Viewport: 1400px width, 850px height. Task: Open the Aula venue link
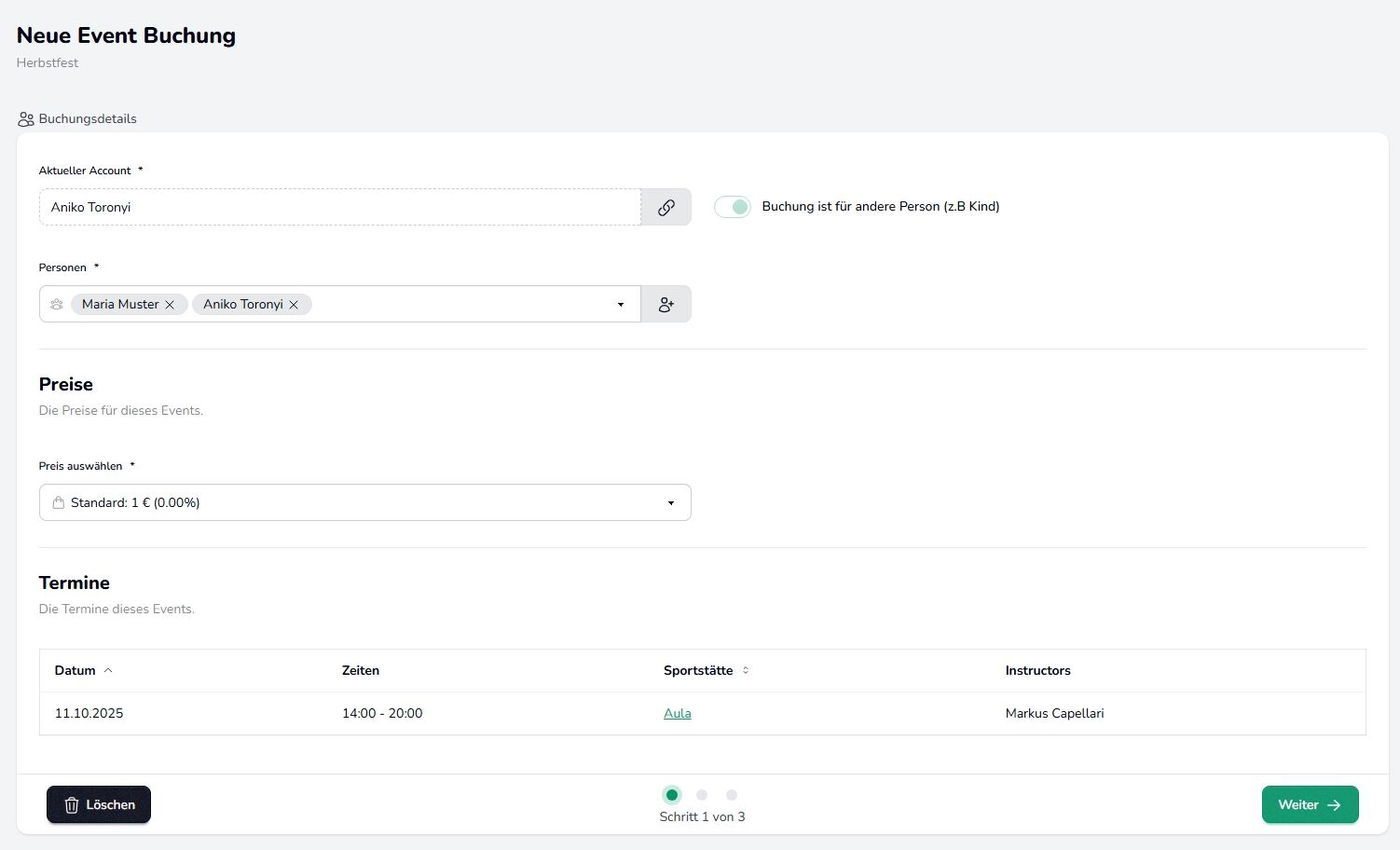[x=677, y=713]
